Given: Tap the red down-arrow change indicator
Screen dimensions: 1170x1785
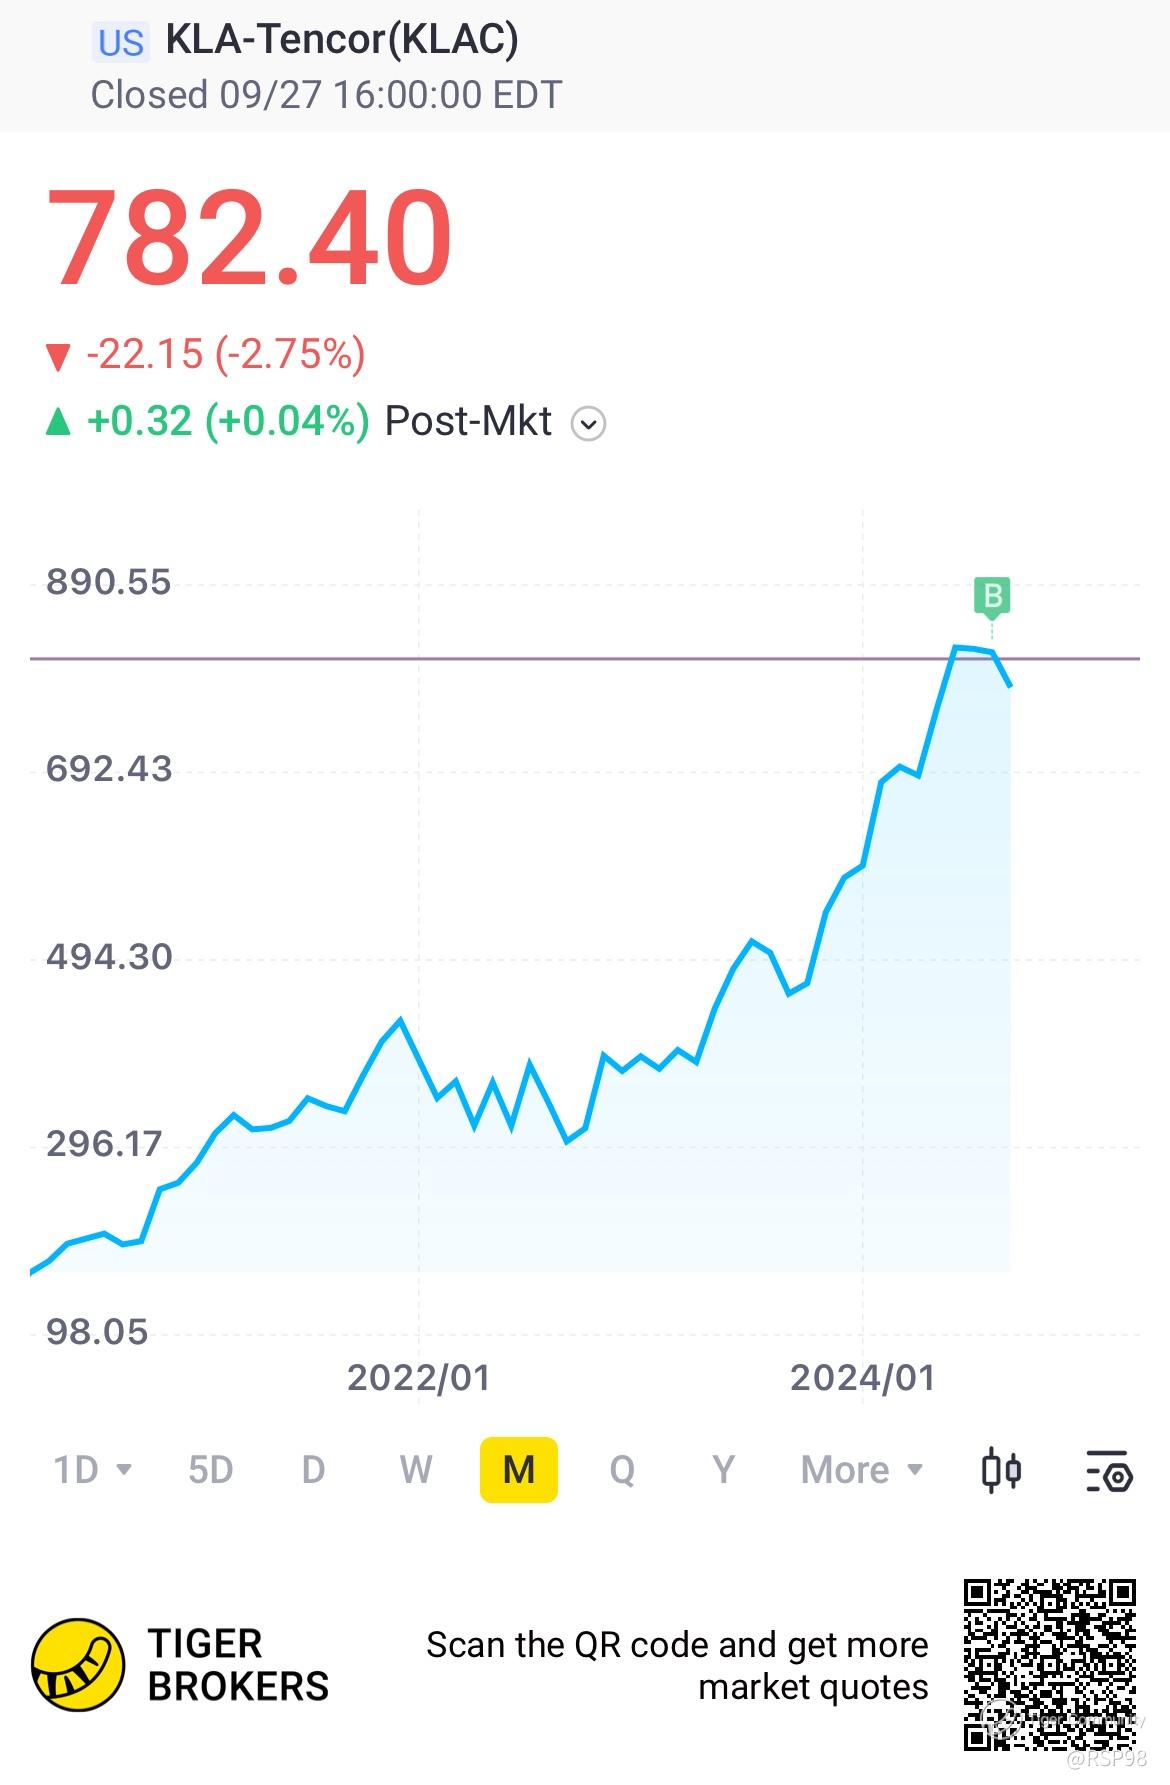Looking at the screenshot, I should (x=58, y=356).
